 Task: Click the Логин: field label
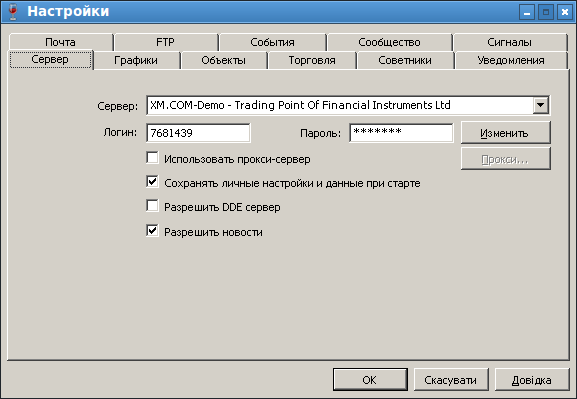point(120,132)
